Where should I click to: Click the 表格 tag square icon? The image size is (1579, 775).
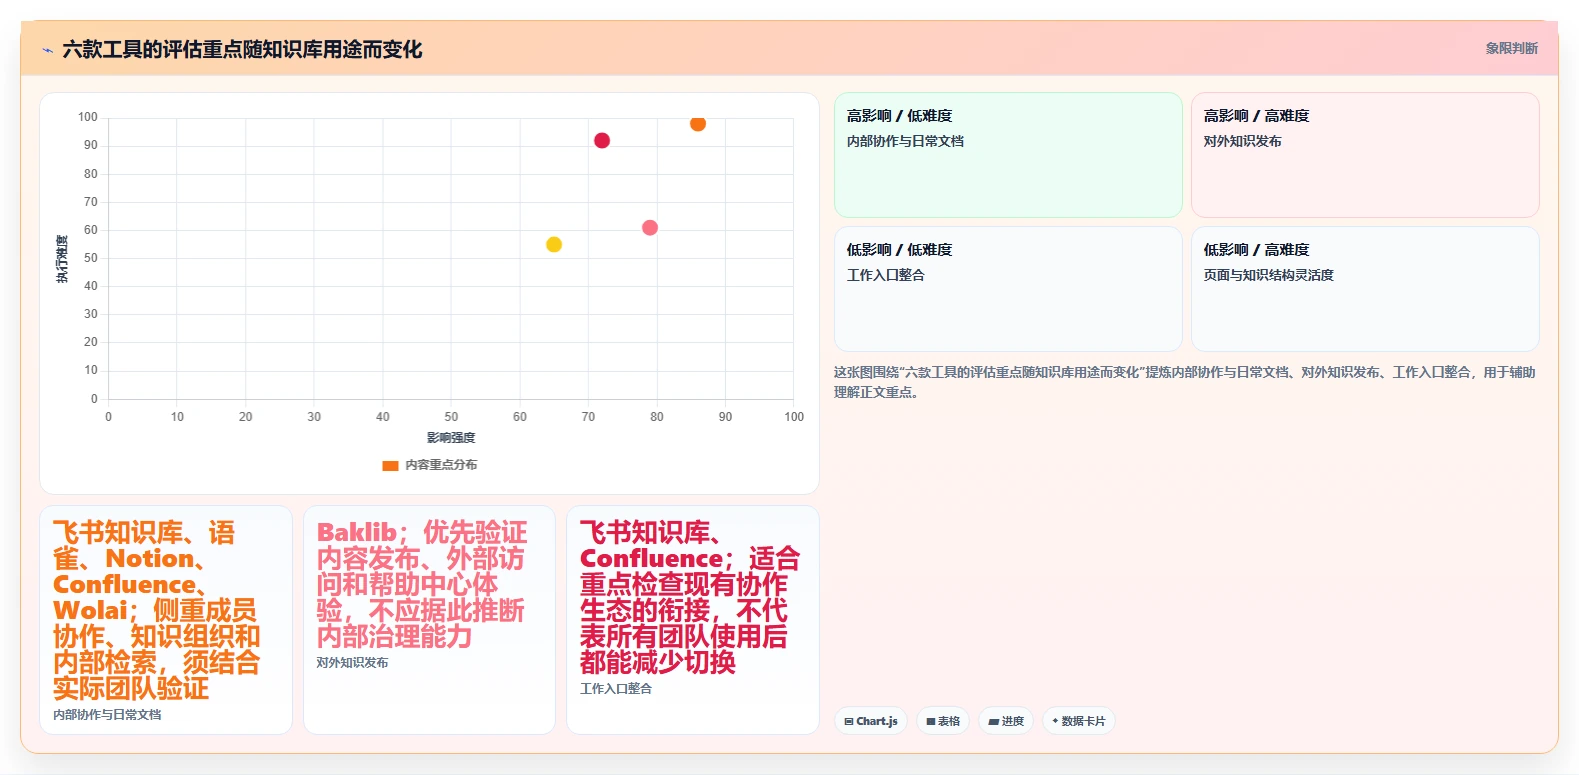tap(931, 721)
